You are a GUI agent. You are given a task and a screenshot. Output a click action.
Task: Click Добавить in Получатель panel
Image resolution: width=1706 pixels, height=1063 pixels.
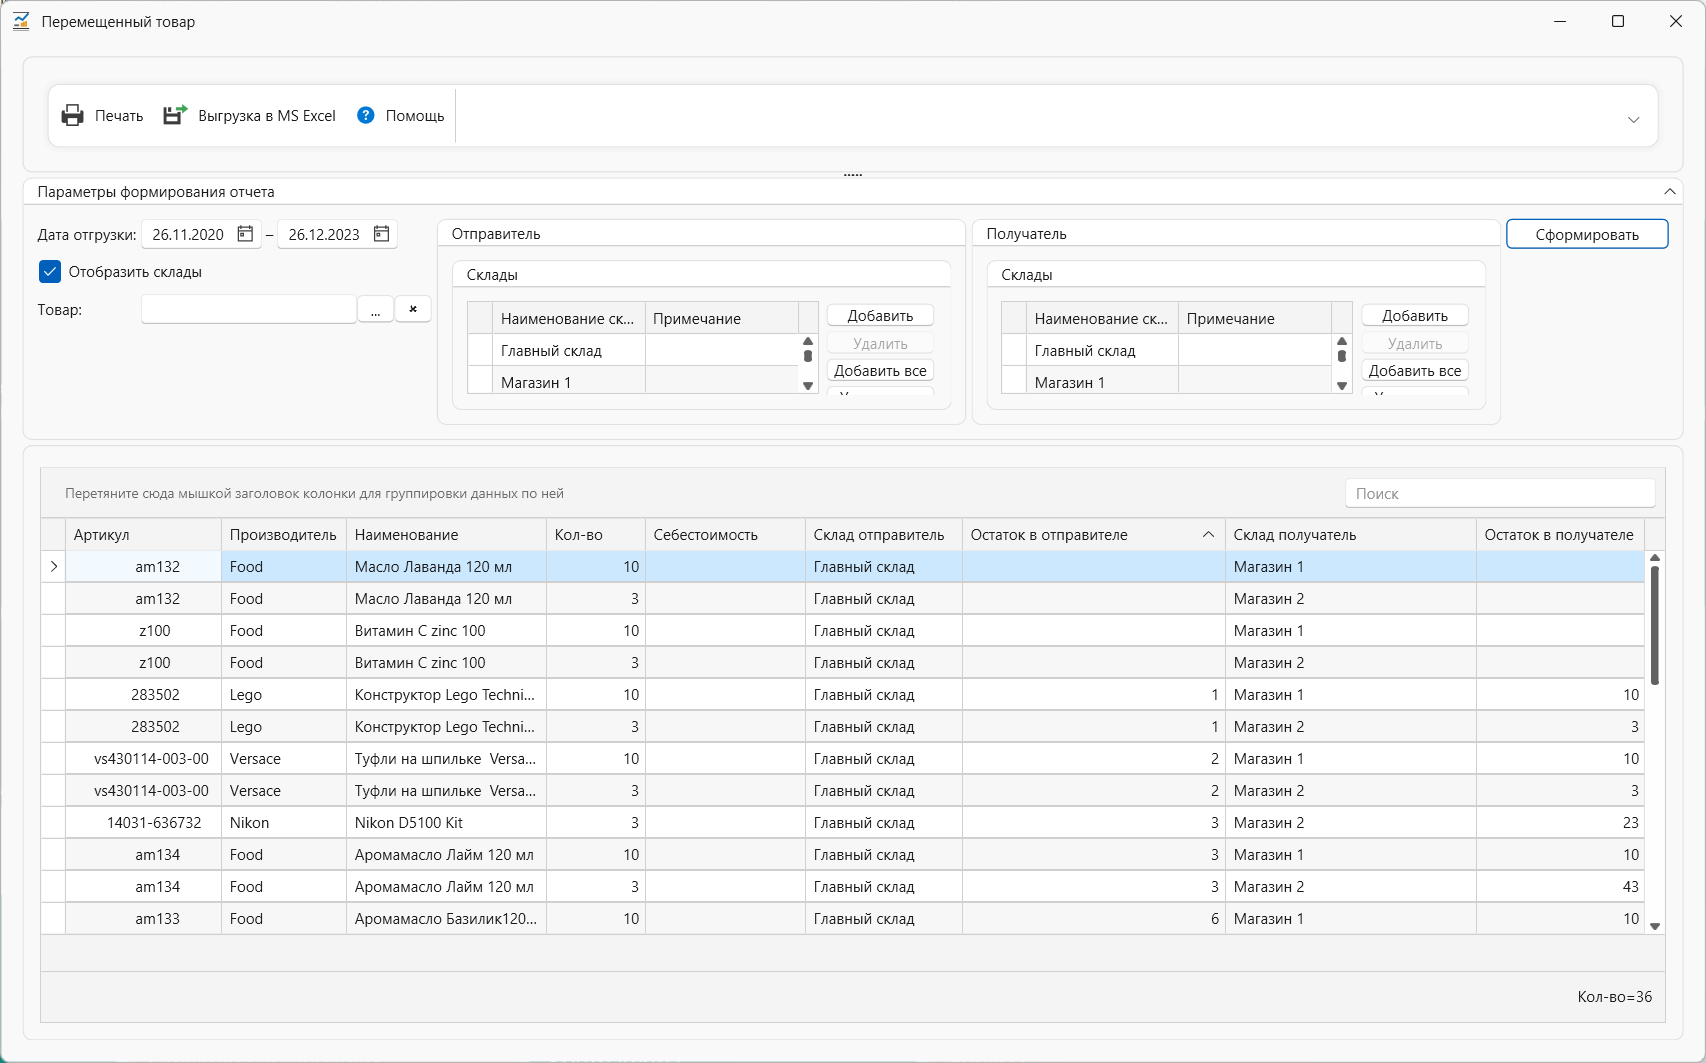[x=1415, y=316]
